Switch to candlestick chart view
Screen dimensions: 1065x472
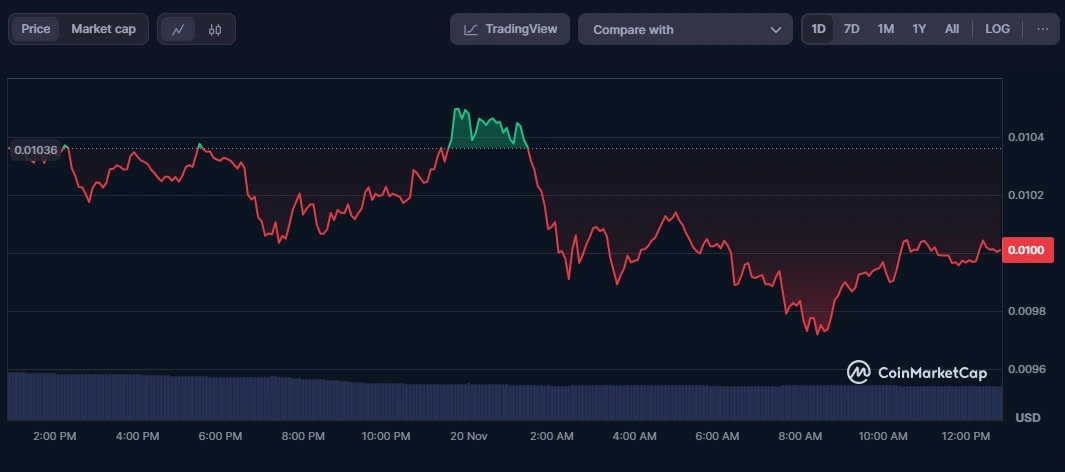pyautogui.click(x=215, y=29)
